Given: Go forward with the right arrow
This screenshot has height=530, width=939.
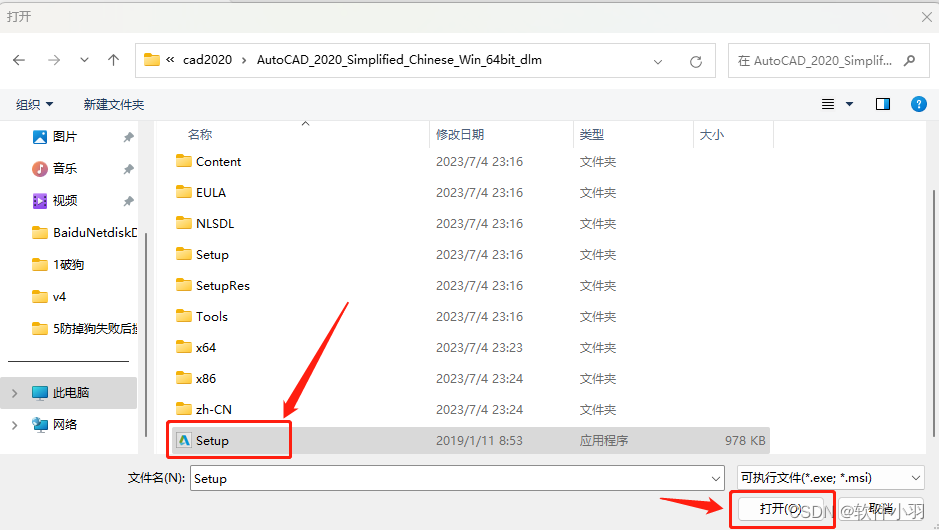Looking at the screenshot, I should pos(54,60).
